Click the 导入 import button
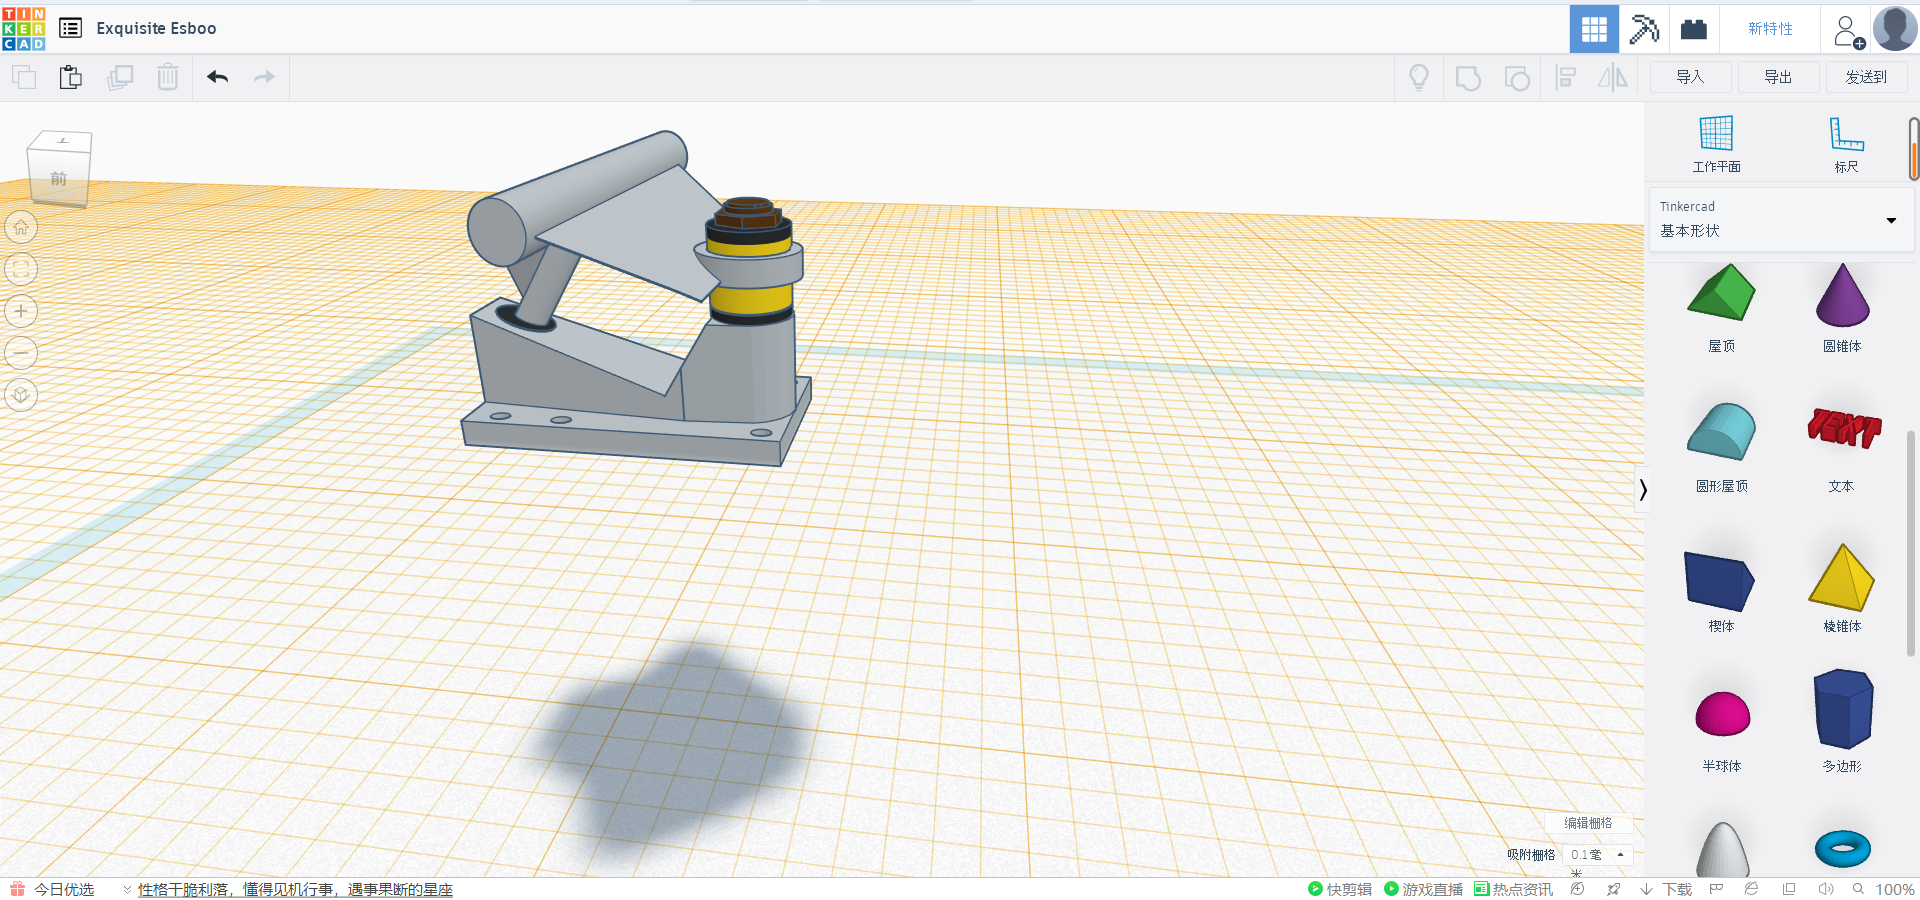 1690,77
